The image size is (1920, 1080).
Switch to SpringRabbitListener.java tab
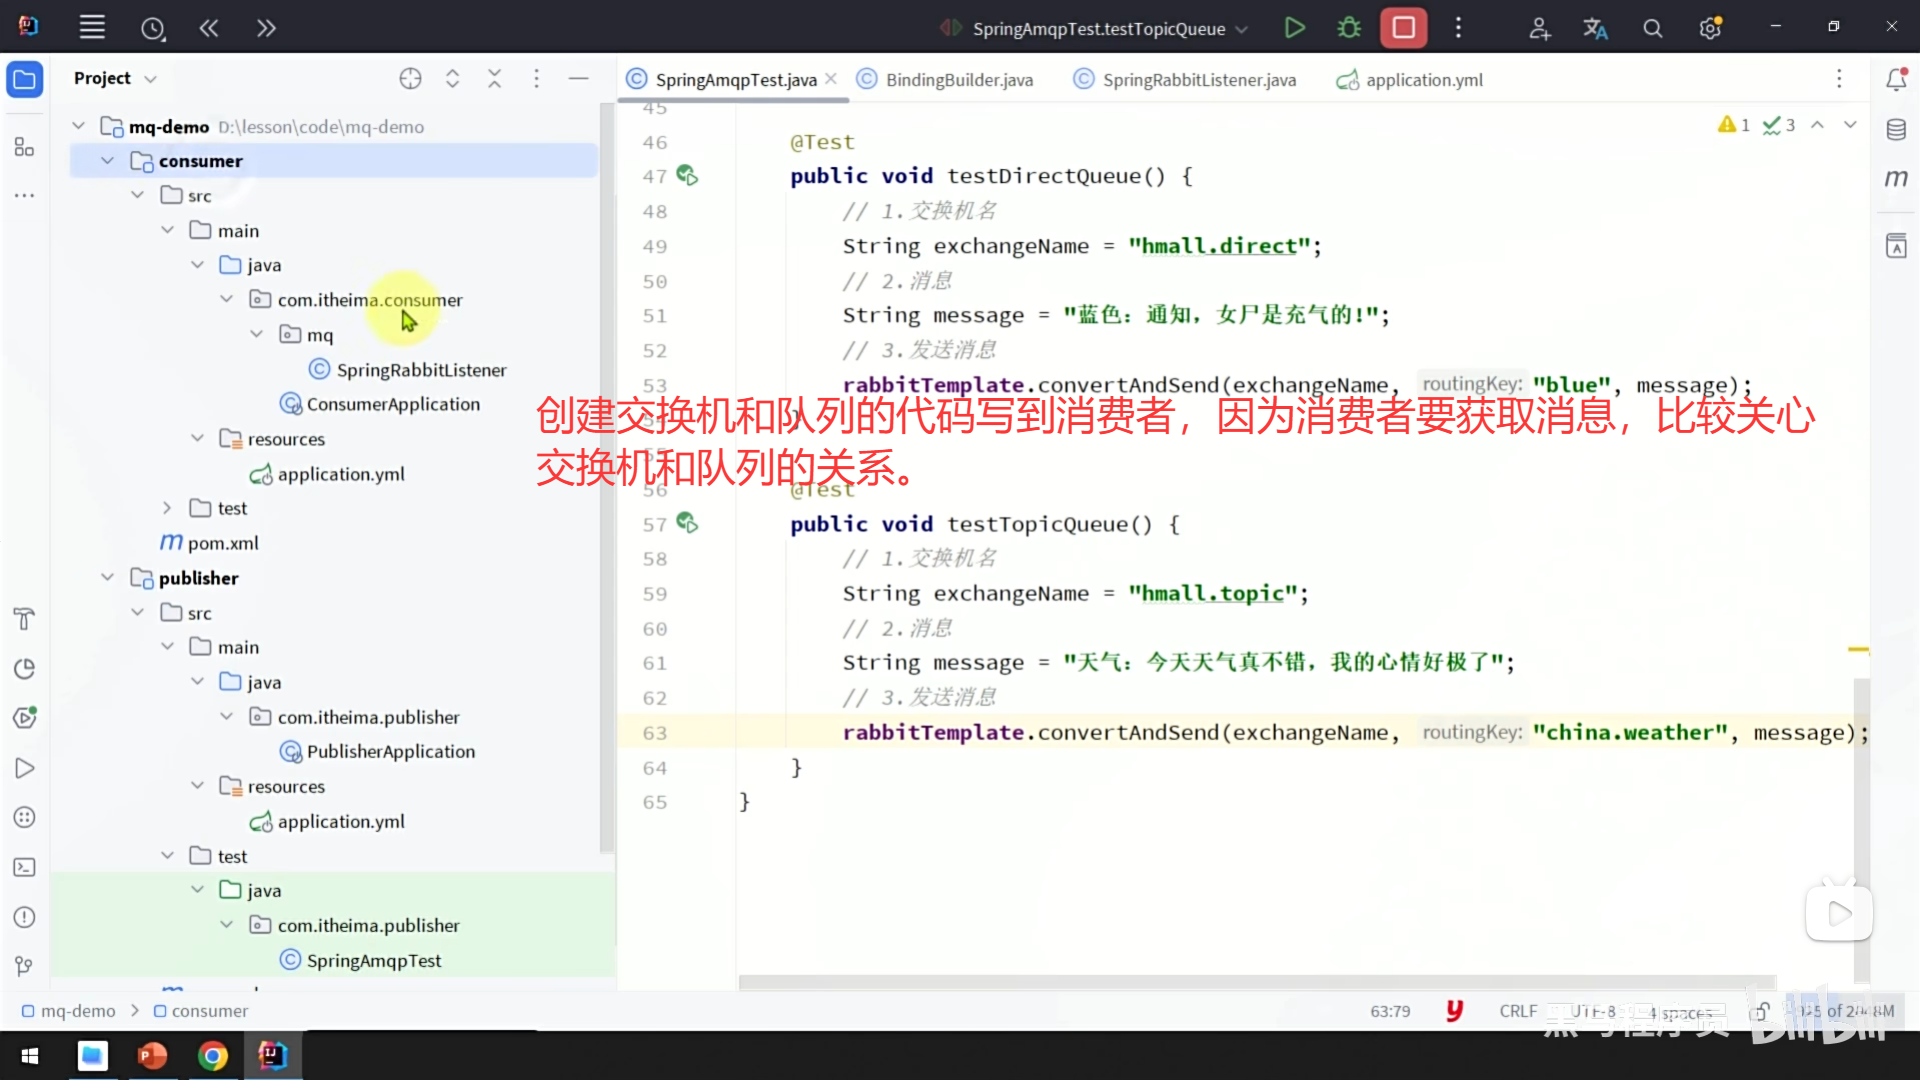point(1198,80)
